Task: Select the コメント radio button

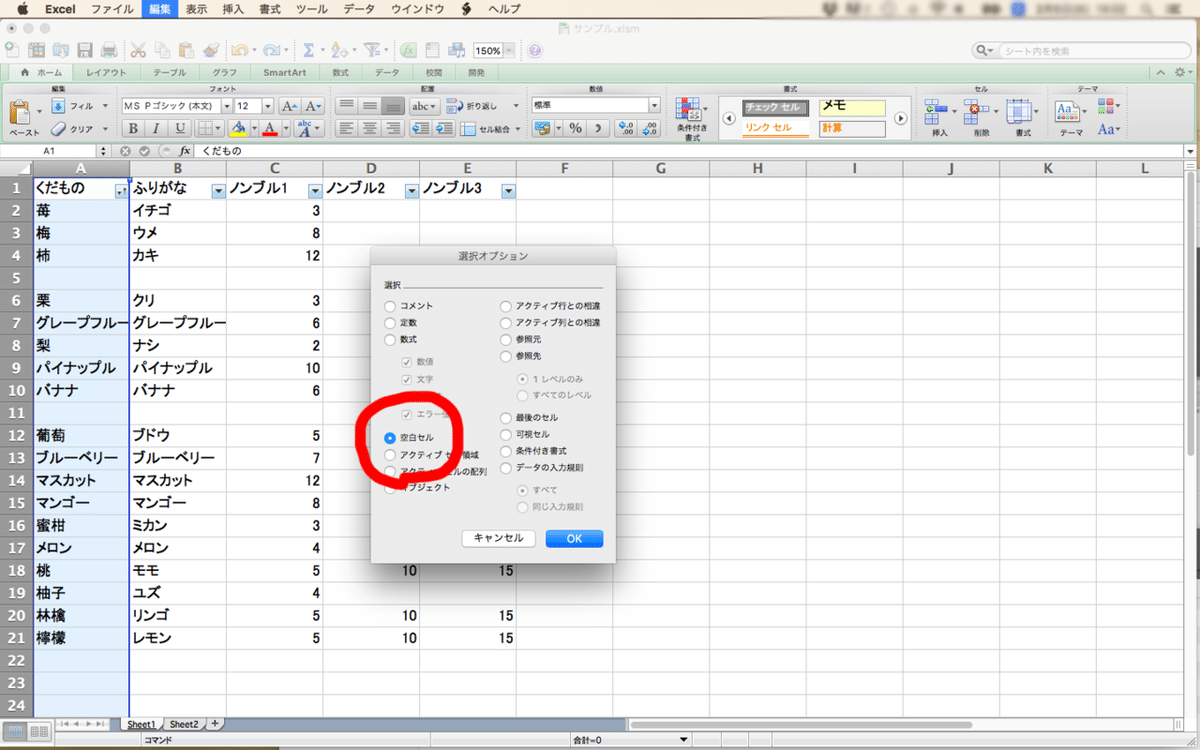Action: pyautogui.click(x=390, y=306)
